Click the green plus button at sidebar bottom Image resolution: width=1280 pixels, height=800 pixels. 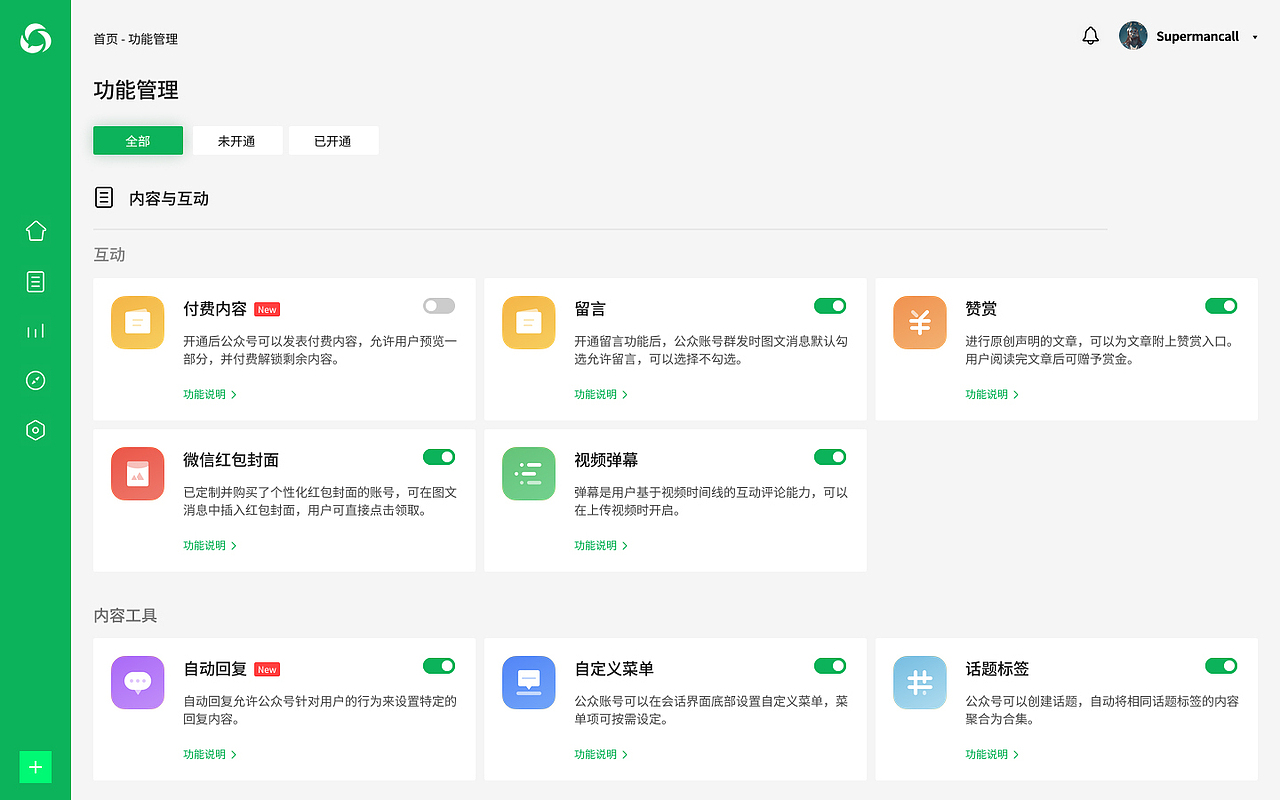pyautogui.click(x=35, y=767)
